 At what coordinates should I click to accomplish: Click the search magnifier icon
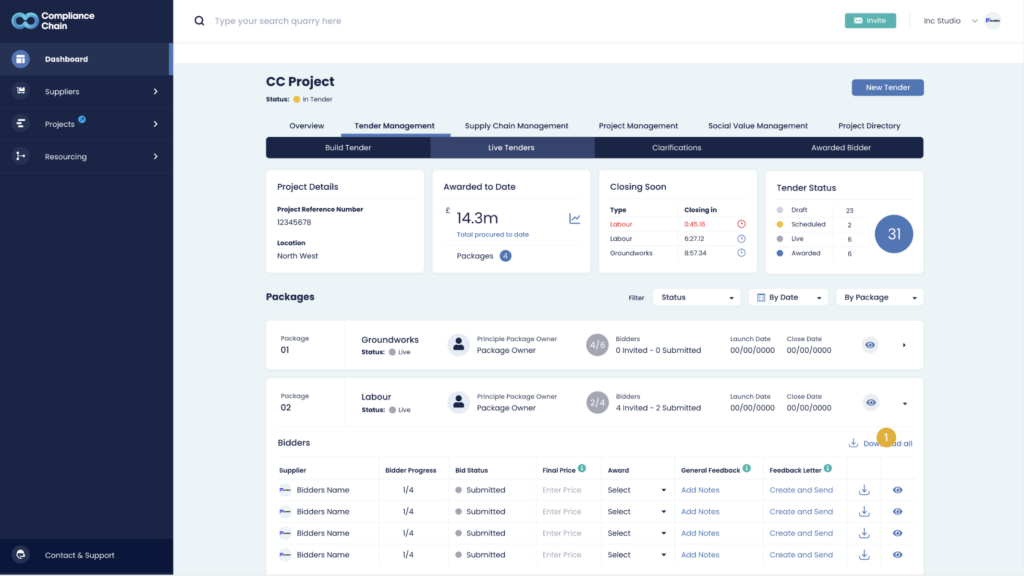tap(199, 21)
